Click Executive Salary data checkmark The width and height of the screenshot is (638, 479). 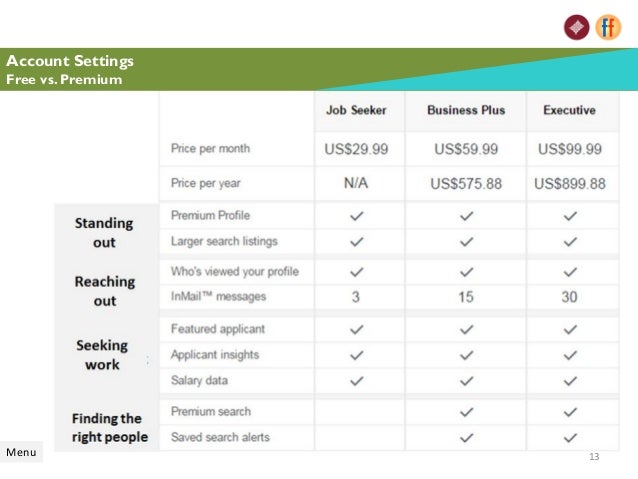[x=570, y=381]
